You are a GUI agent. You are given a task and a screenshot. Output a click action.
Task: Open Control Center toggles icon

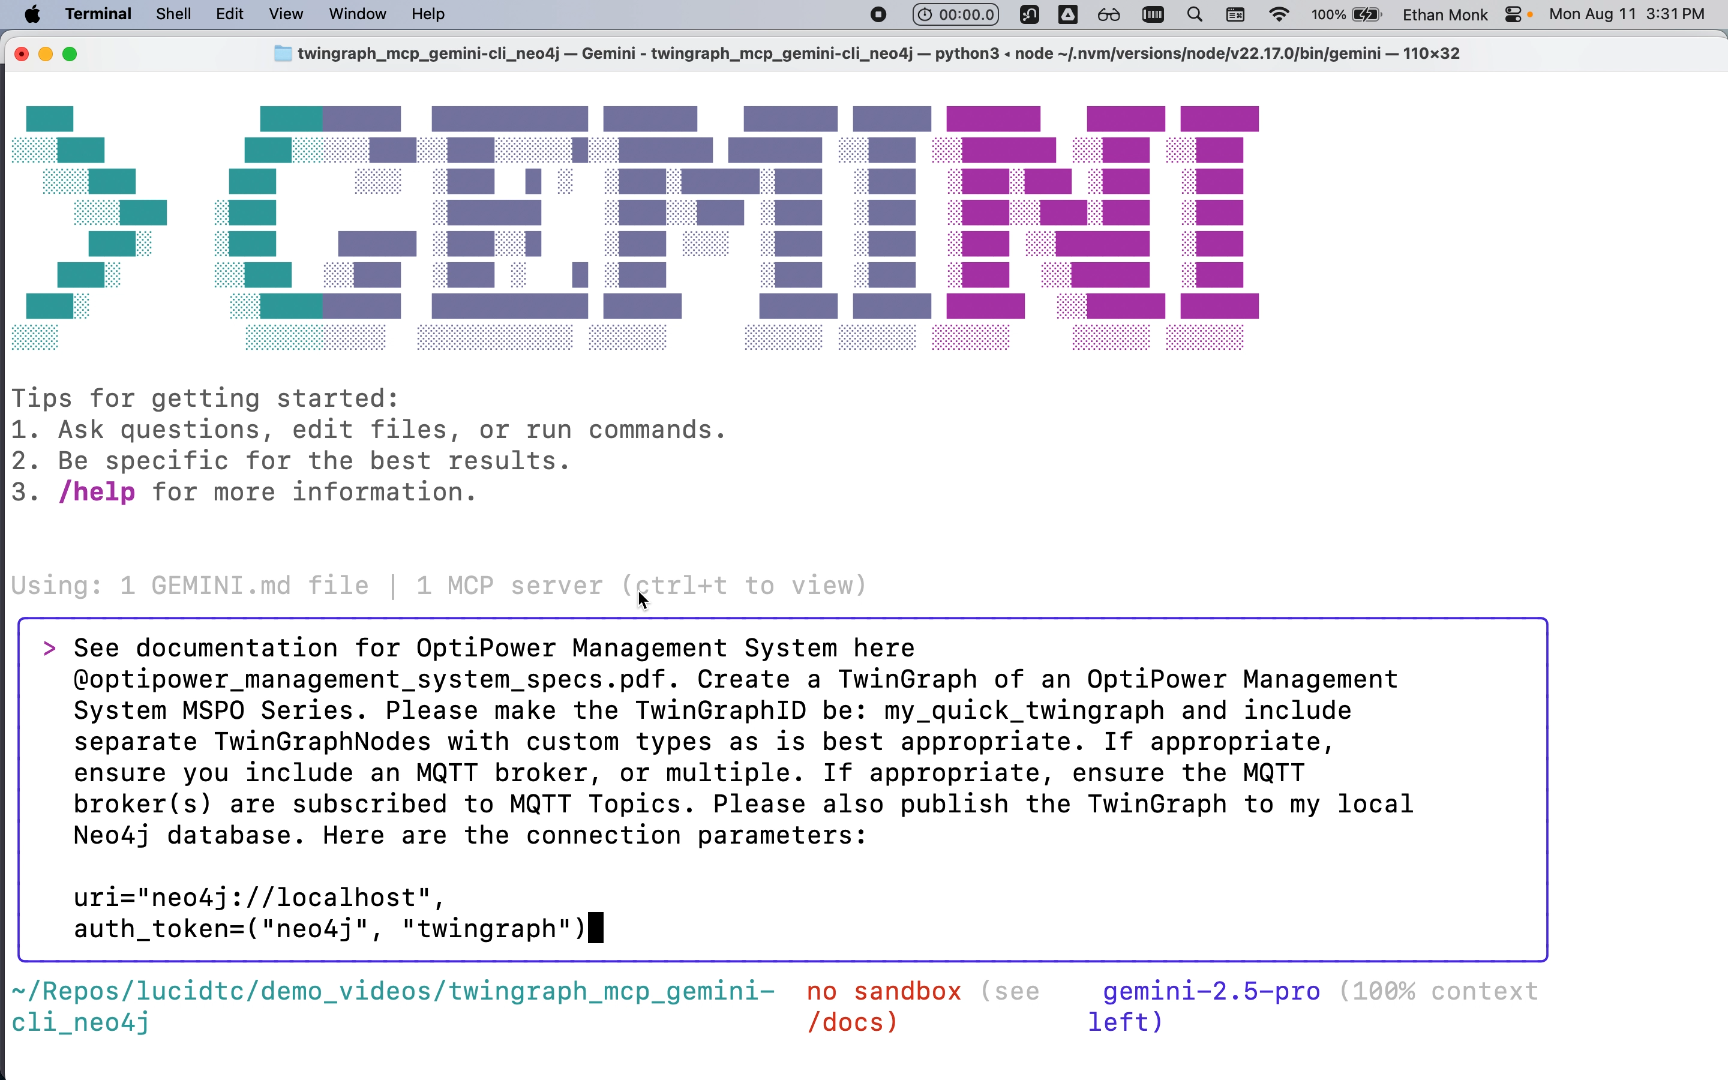[1514, 14]
